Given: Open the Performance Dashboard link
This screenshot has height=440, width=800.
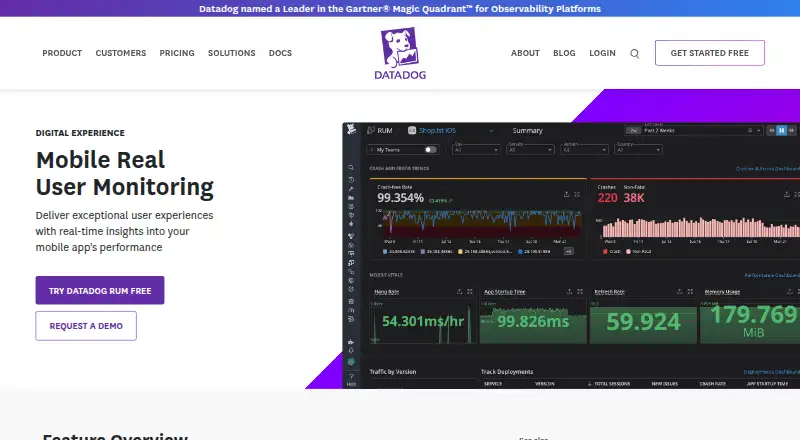Looking at the screenshot, I should click(x=772, y=275).
